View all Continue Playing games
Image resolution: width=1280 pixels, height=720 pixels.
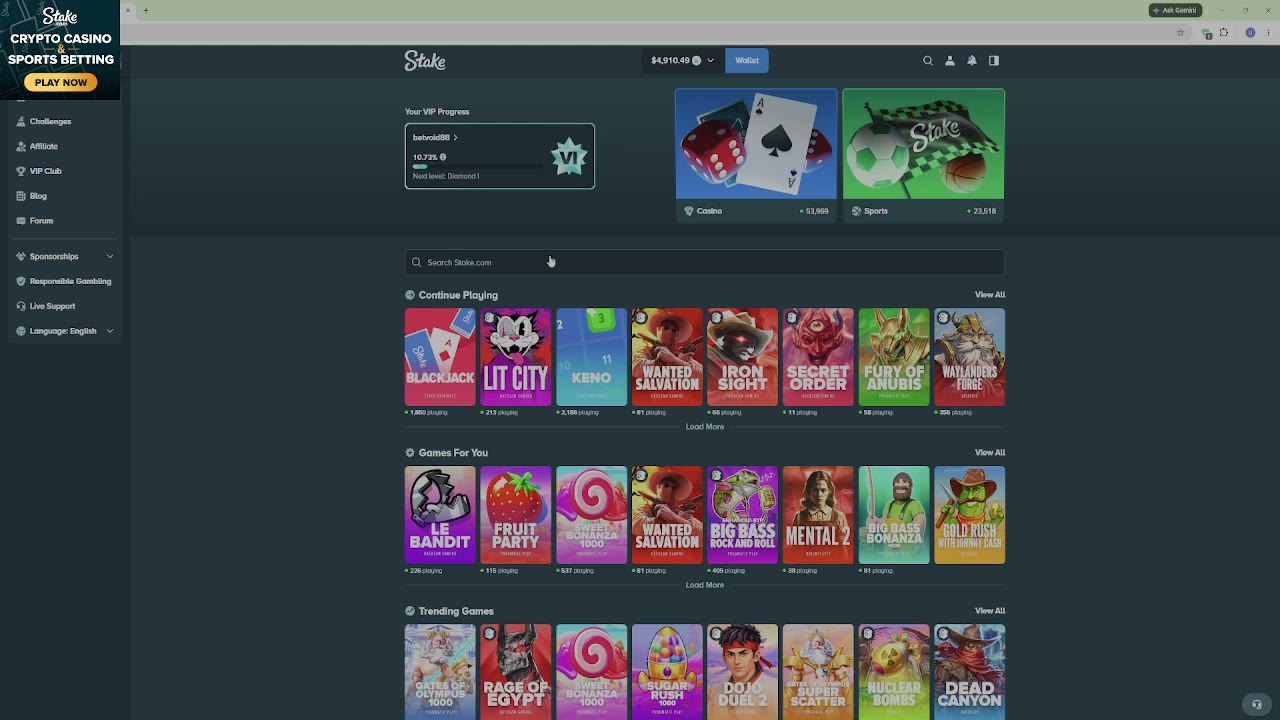tap(990, 295)
